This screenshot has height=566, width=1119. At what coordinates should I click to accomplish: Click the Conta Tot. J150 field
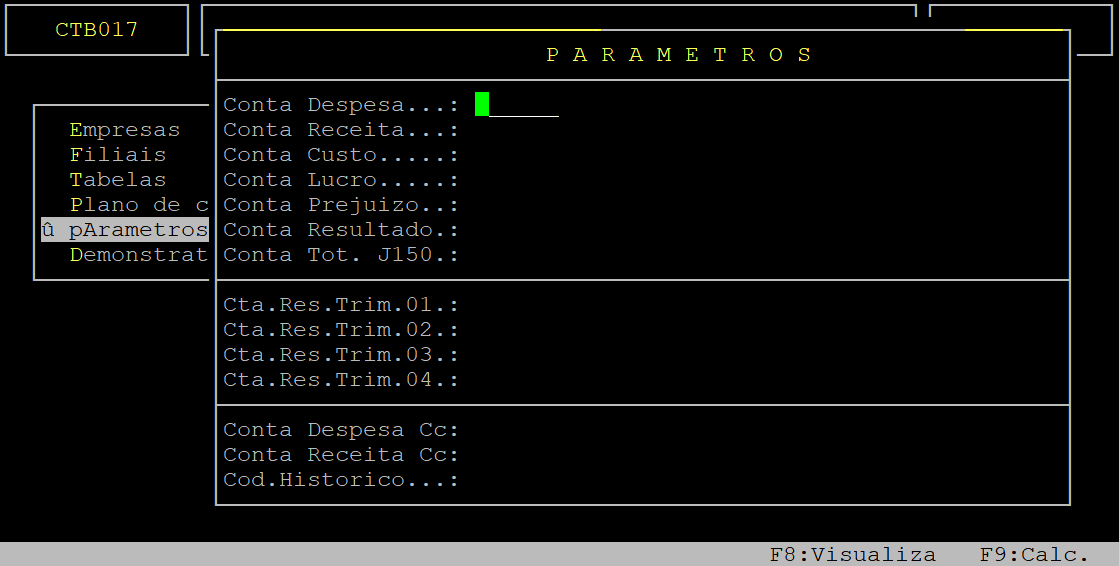[x=517, y=255]
